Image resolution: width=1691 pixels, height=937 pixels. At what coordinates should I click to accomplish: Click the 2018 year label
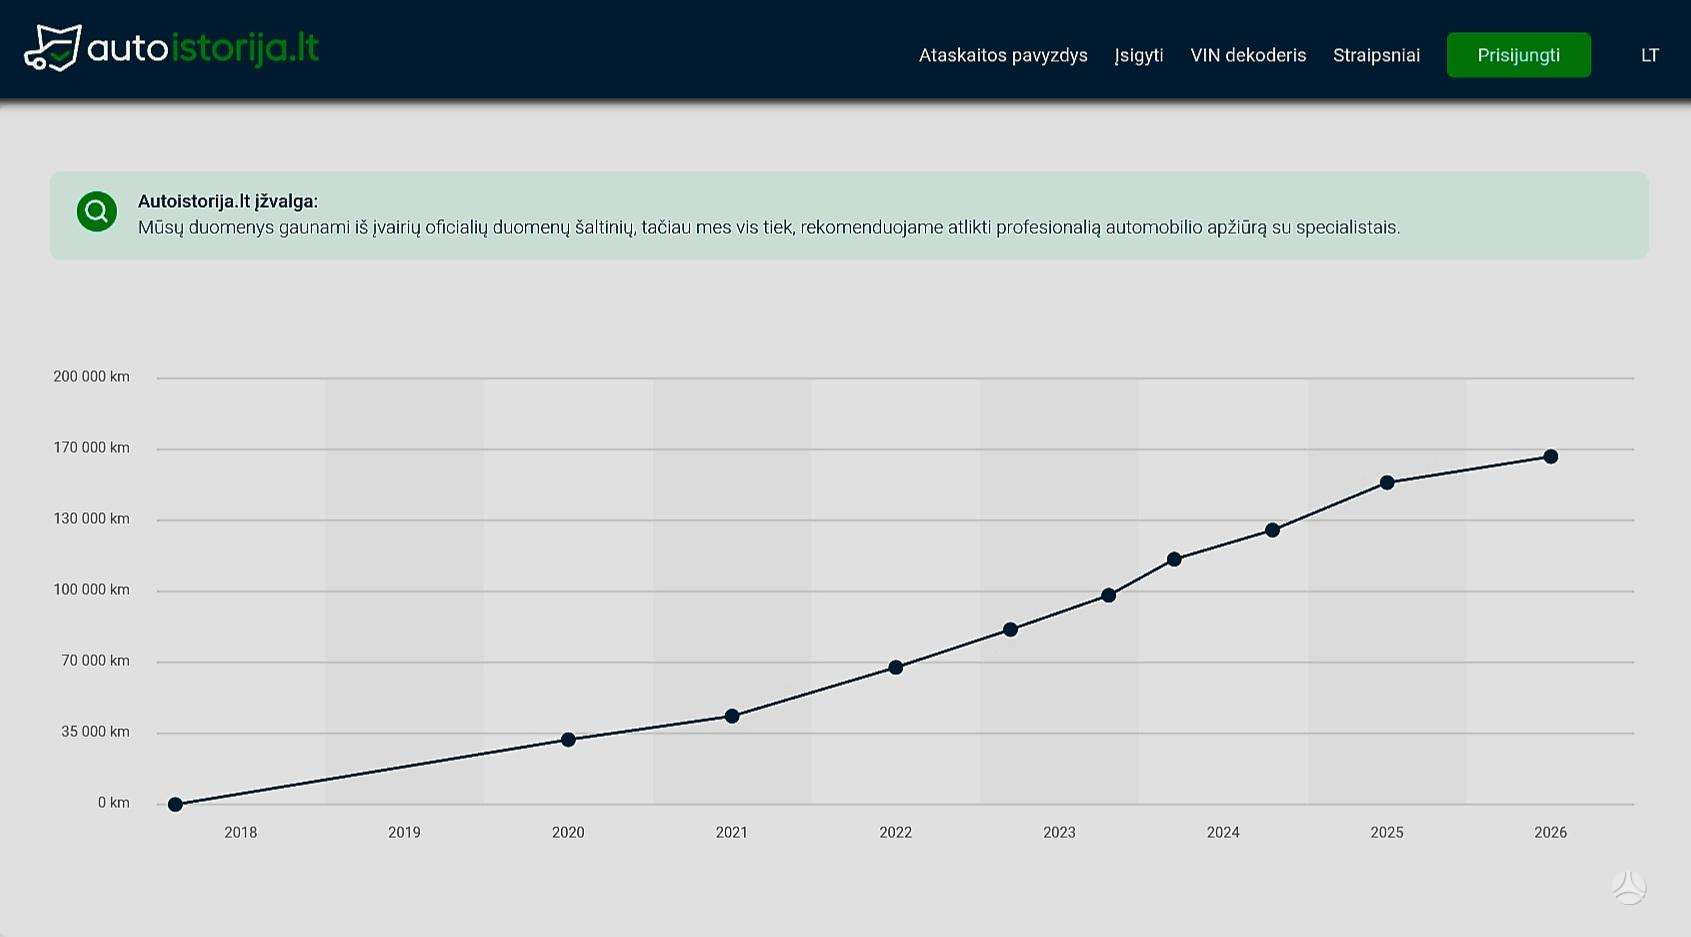(241, 832)
